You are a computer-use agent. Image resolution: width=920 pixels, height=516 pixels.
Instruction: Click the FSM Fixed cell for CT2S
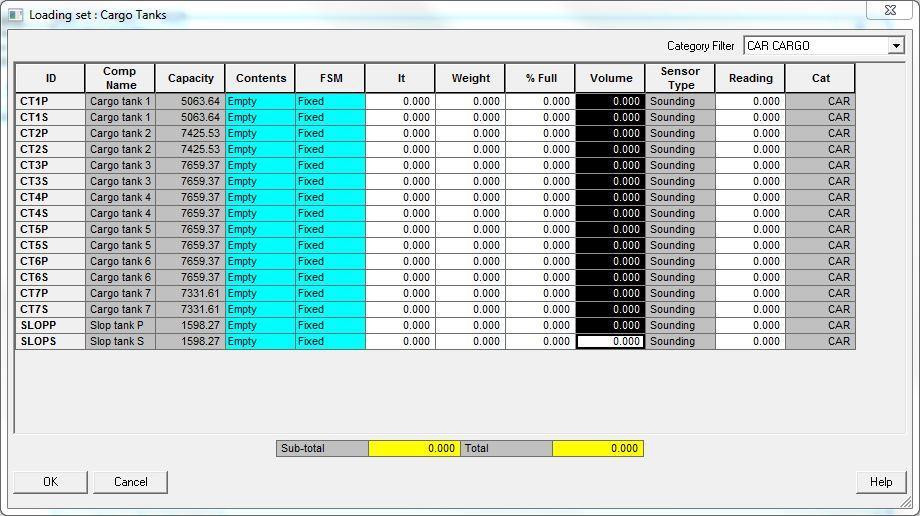pos(330,149)
